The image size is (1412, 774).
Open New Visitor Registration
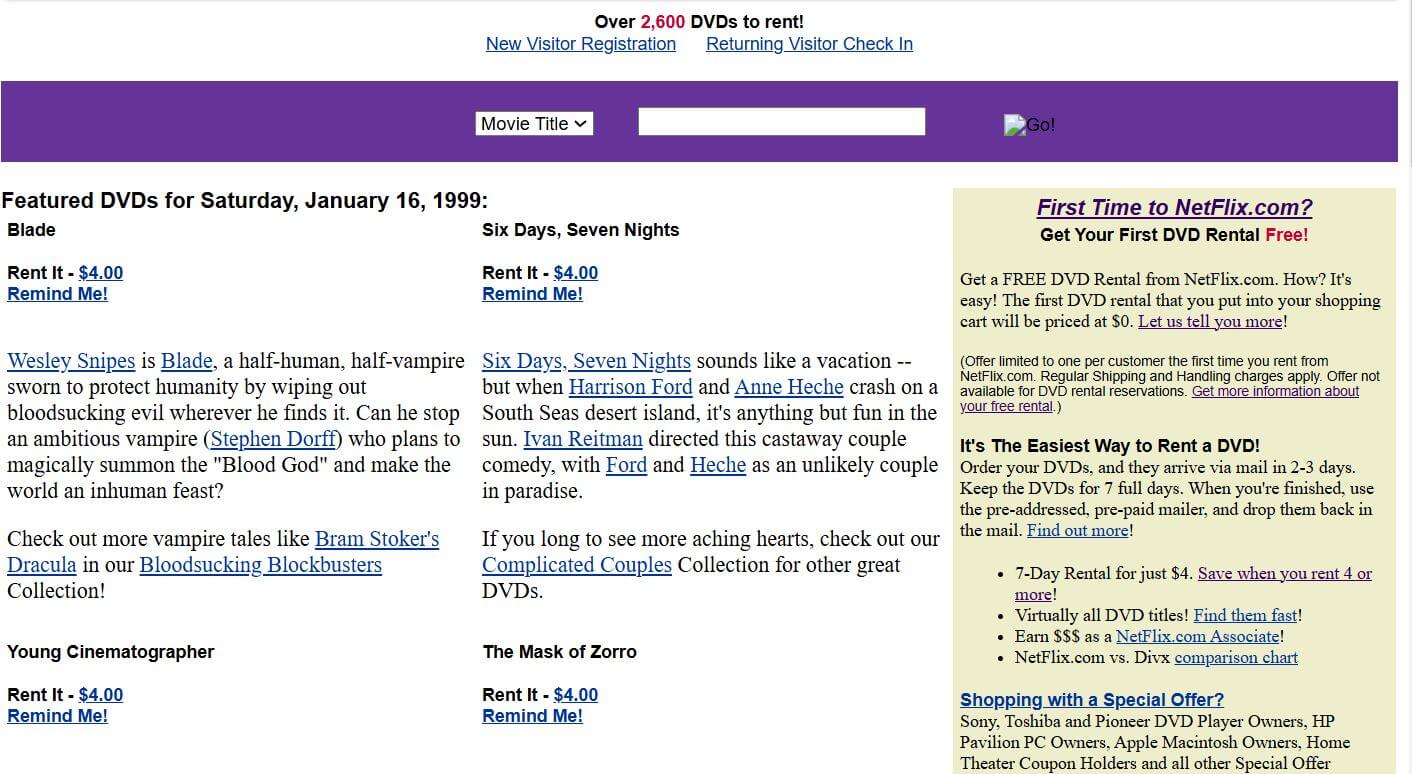[580, 44]
